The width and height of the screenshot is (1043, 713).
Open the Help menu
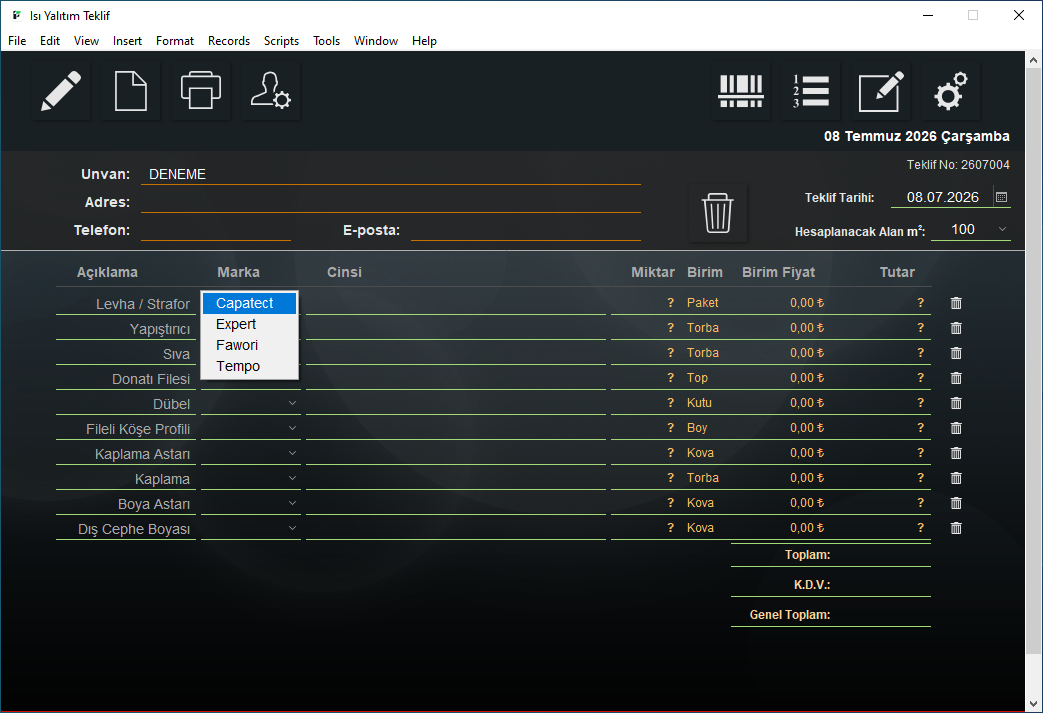[424, 41]
